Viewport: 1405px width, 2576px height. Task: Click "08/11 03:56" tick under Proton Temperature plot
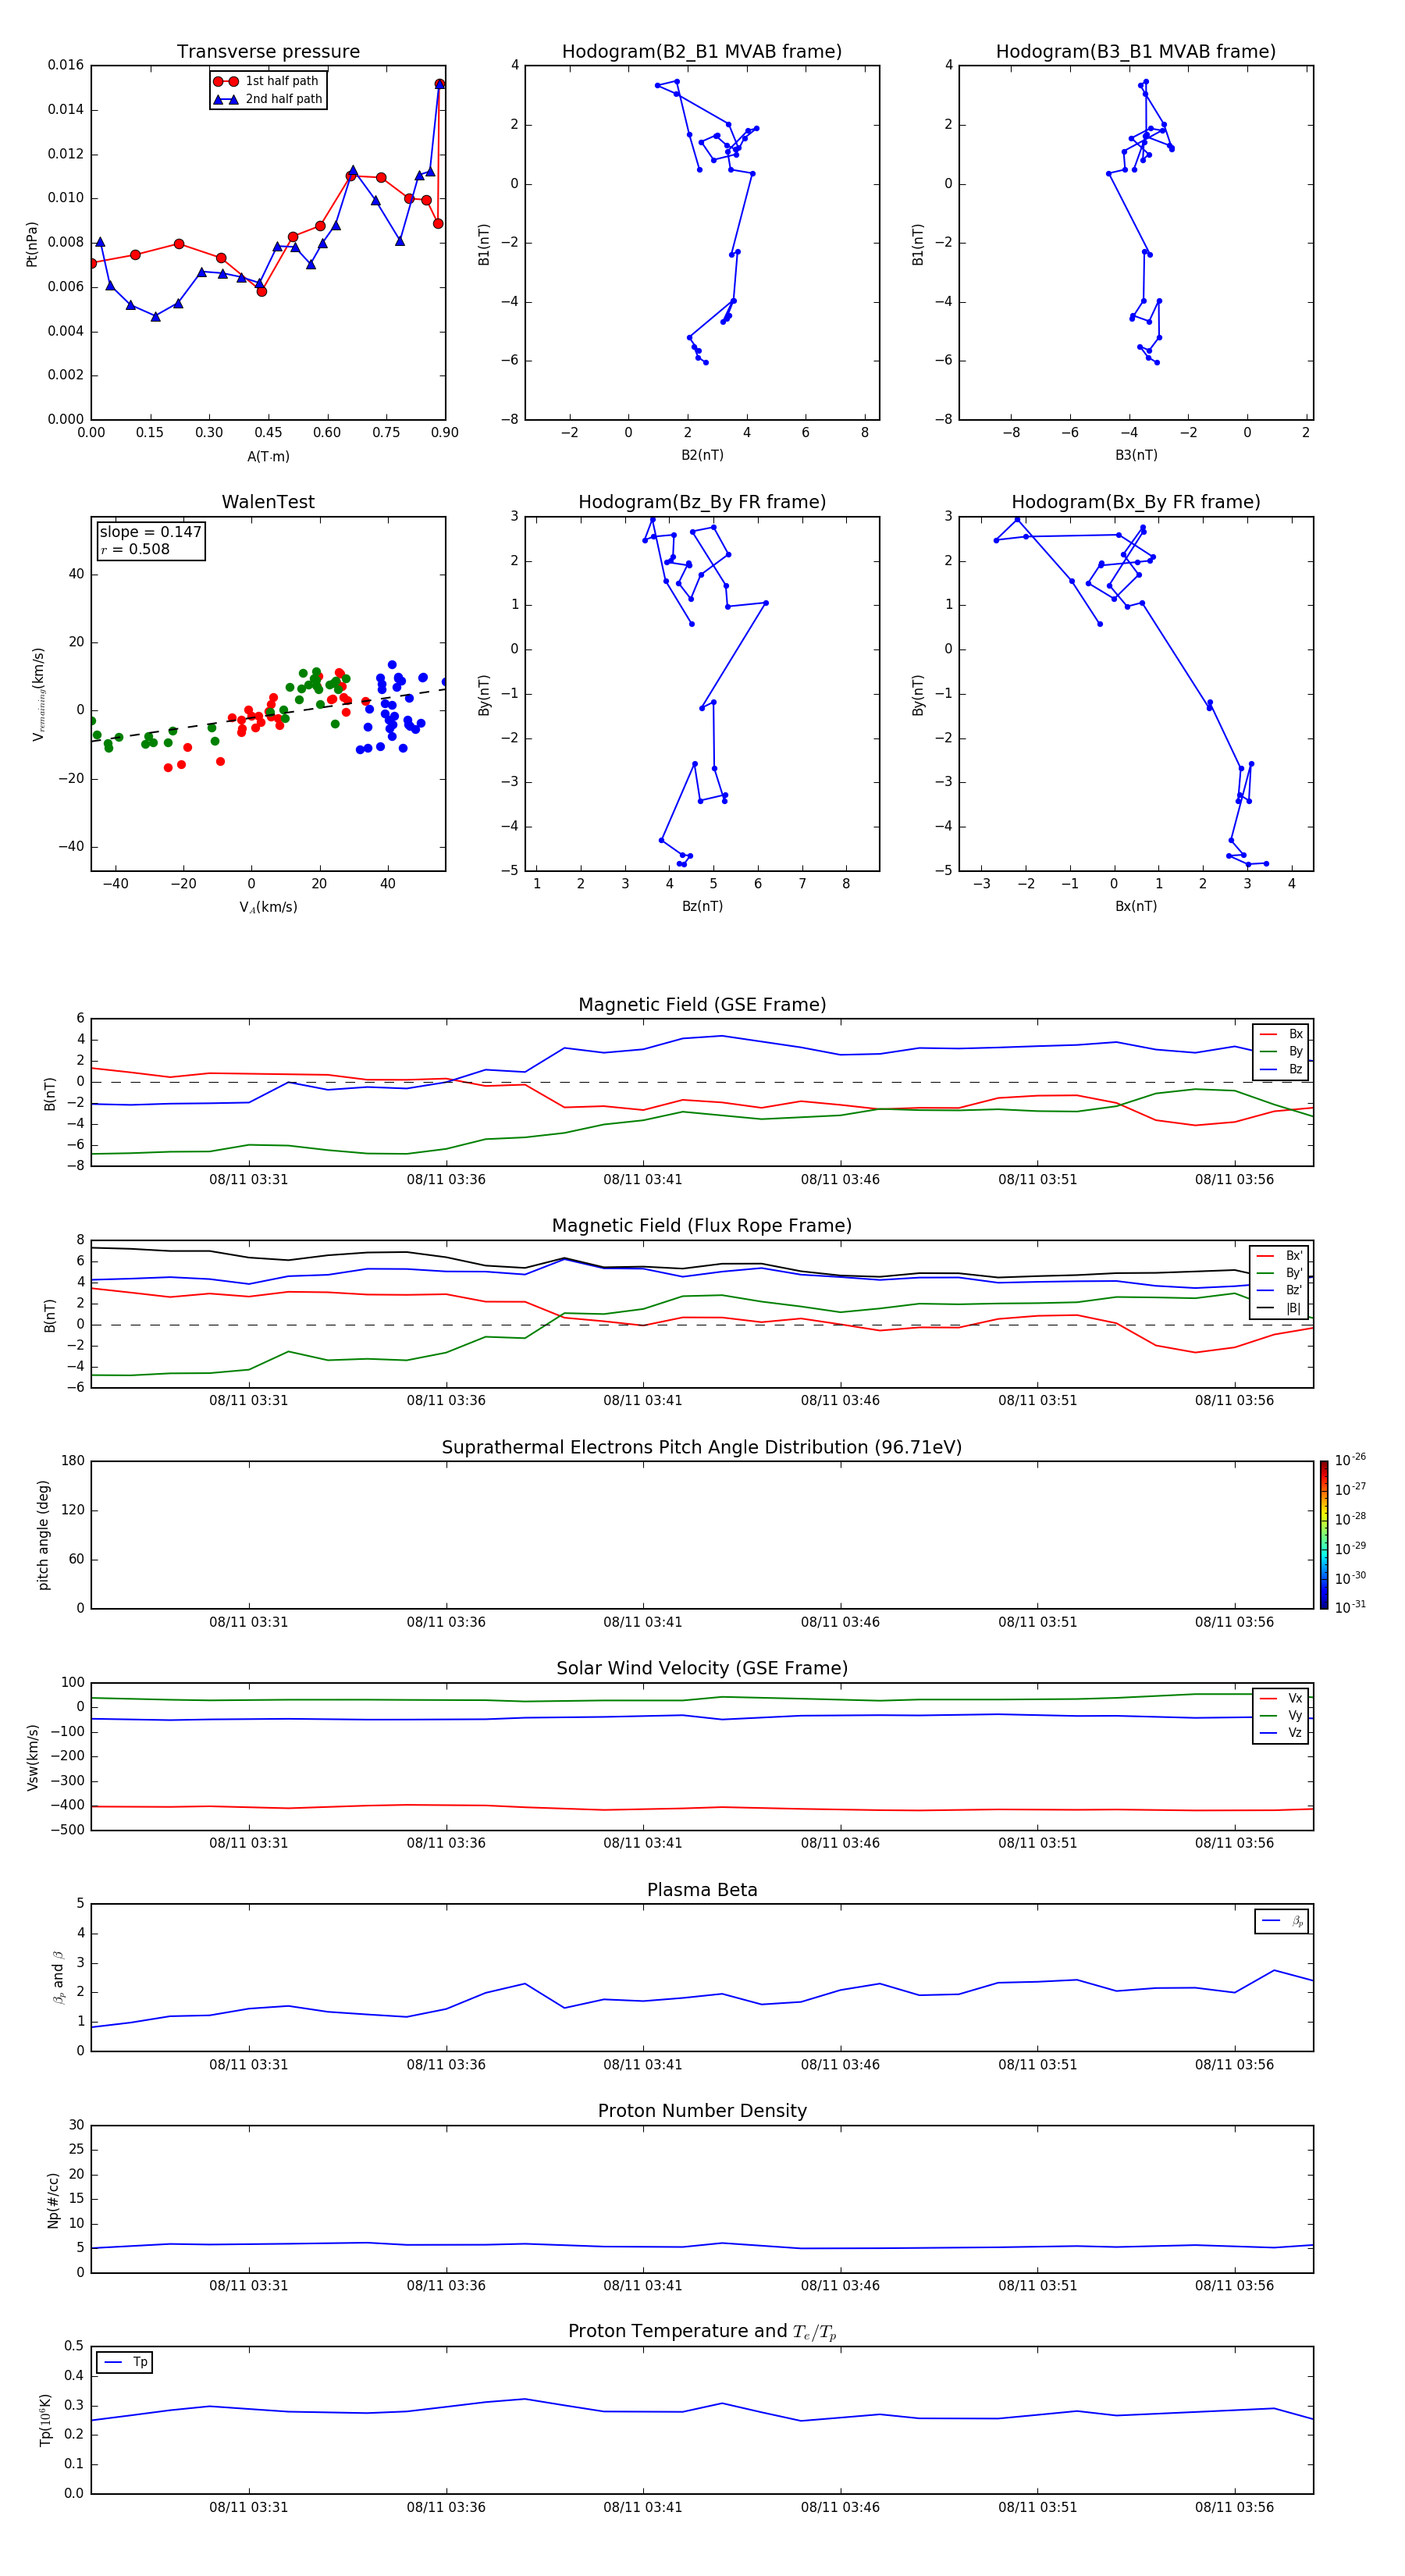(x=1234, y=2508)
